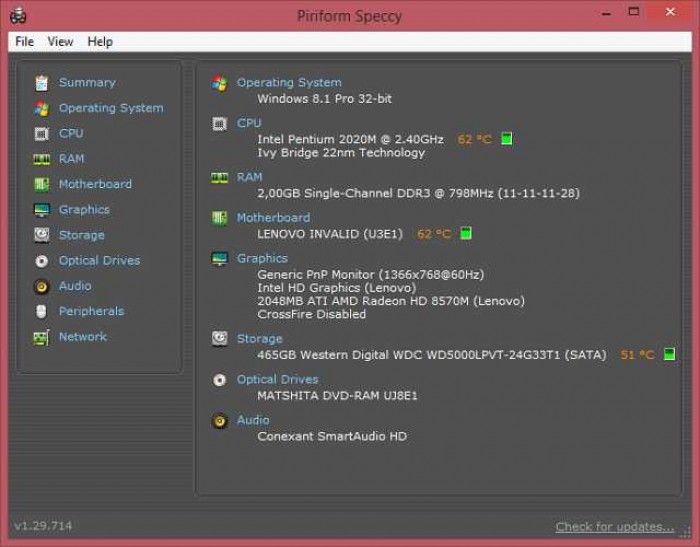Go to the Operating System section in the sidebar
700x547 pixels.
coord(111,108)
